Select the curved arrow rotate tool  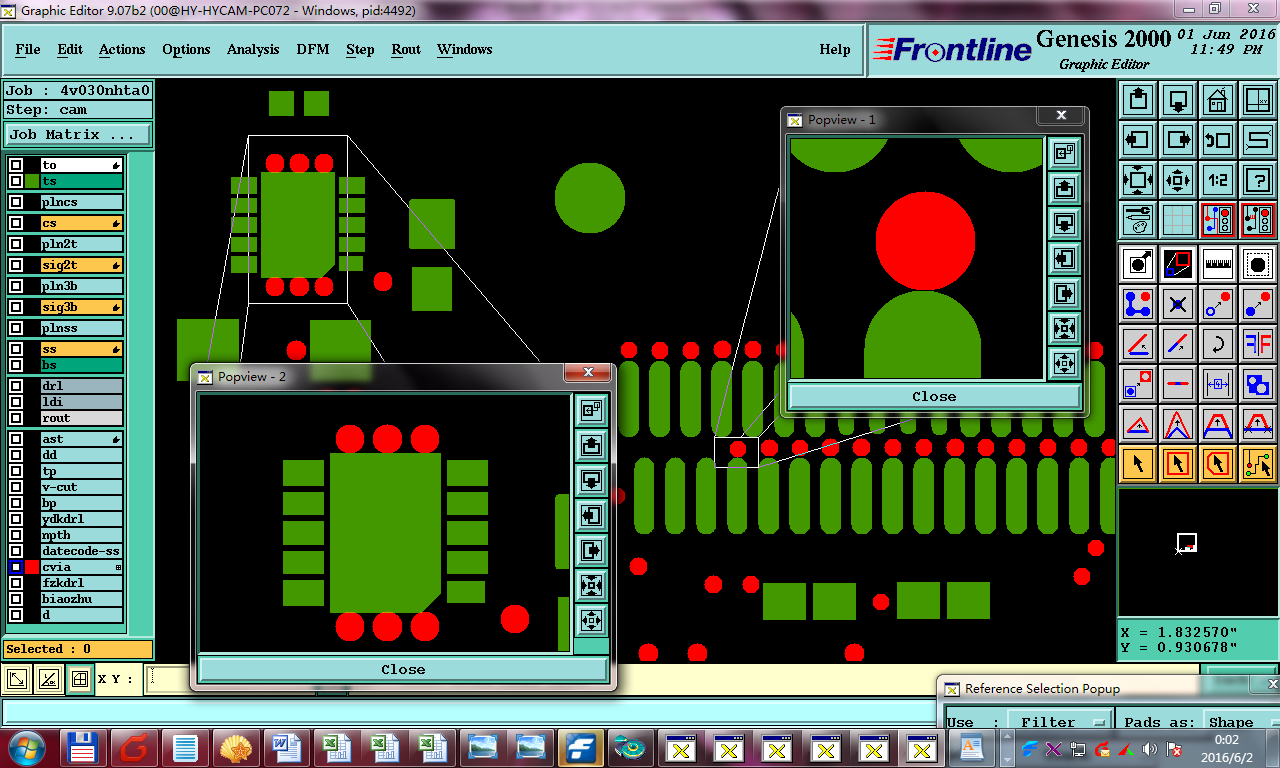(1218, 344)
